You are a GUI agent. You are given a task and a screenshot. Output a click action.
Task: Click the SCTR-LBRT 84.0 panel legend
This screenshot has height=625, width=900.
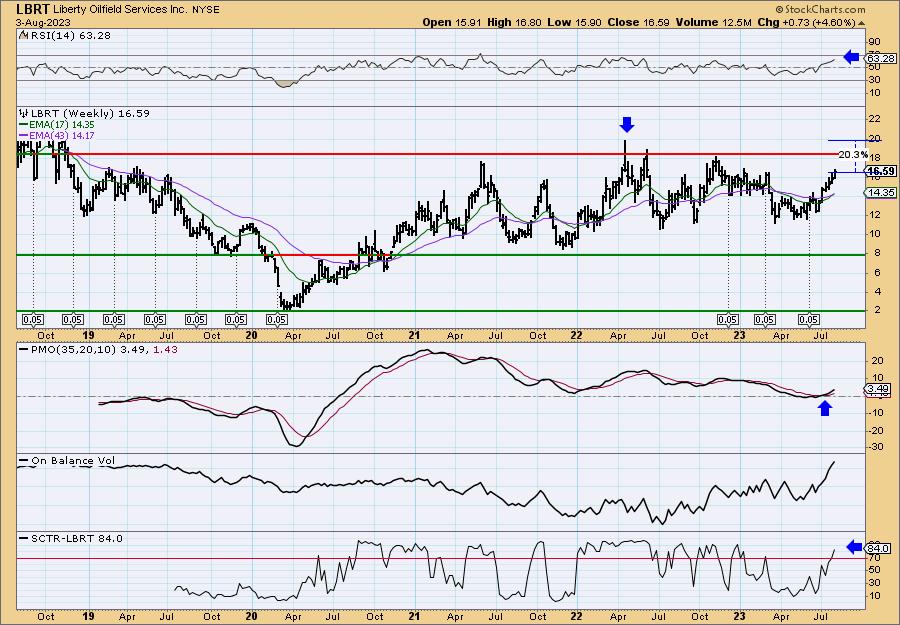click(71, 538)
